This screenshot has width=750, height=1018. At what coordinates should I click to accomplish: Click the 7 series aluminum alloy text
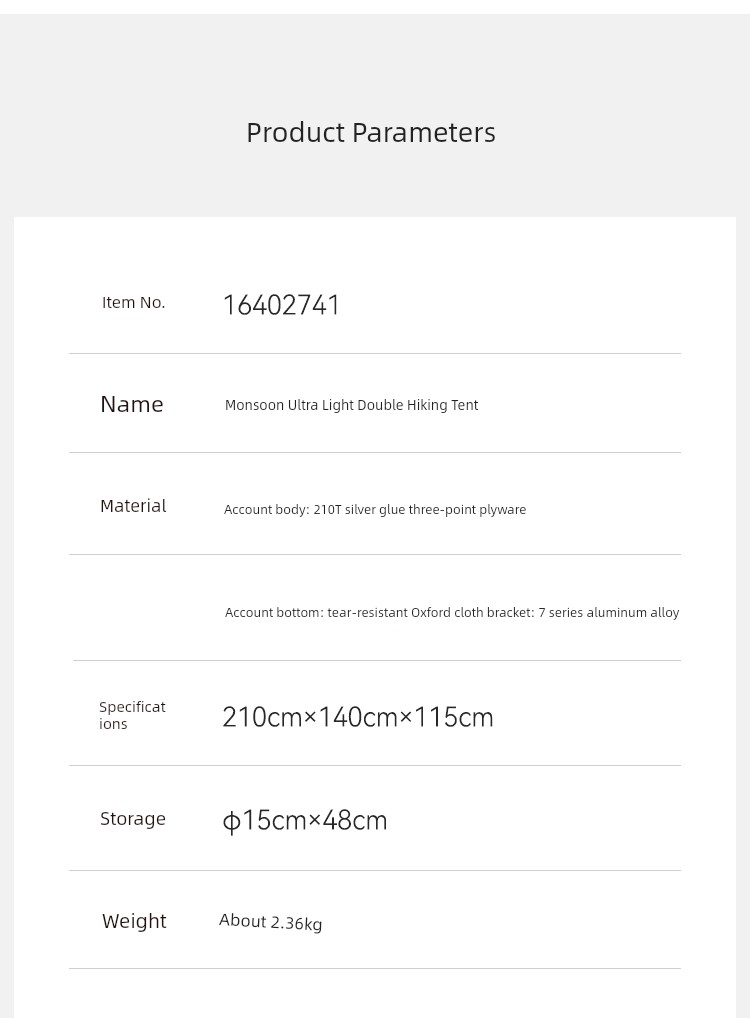click(x=608, y=612)
